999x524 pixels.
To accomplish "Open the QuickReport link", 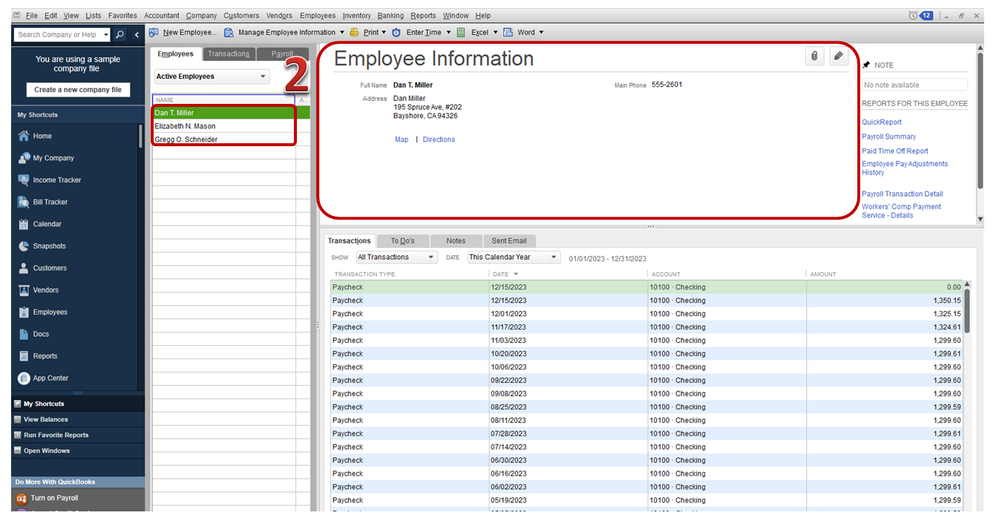I will [882, 122].
